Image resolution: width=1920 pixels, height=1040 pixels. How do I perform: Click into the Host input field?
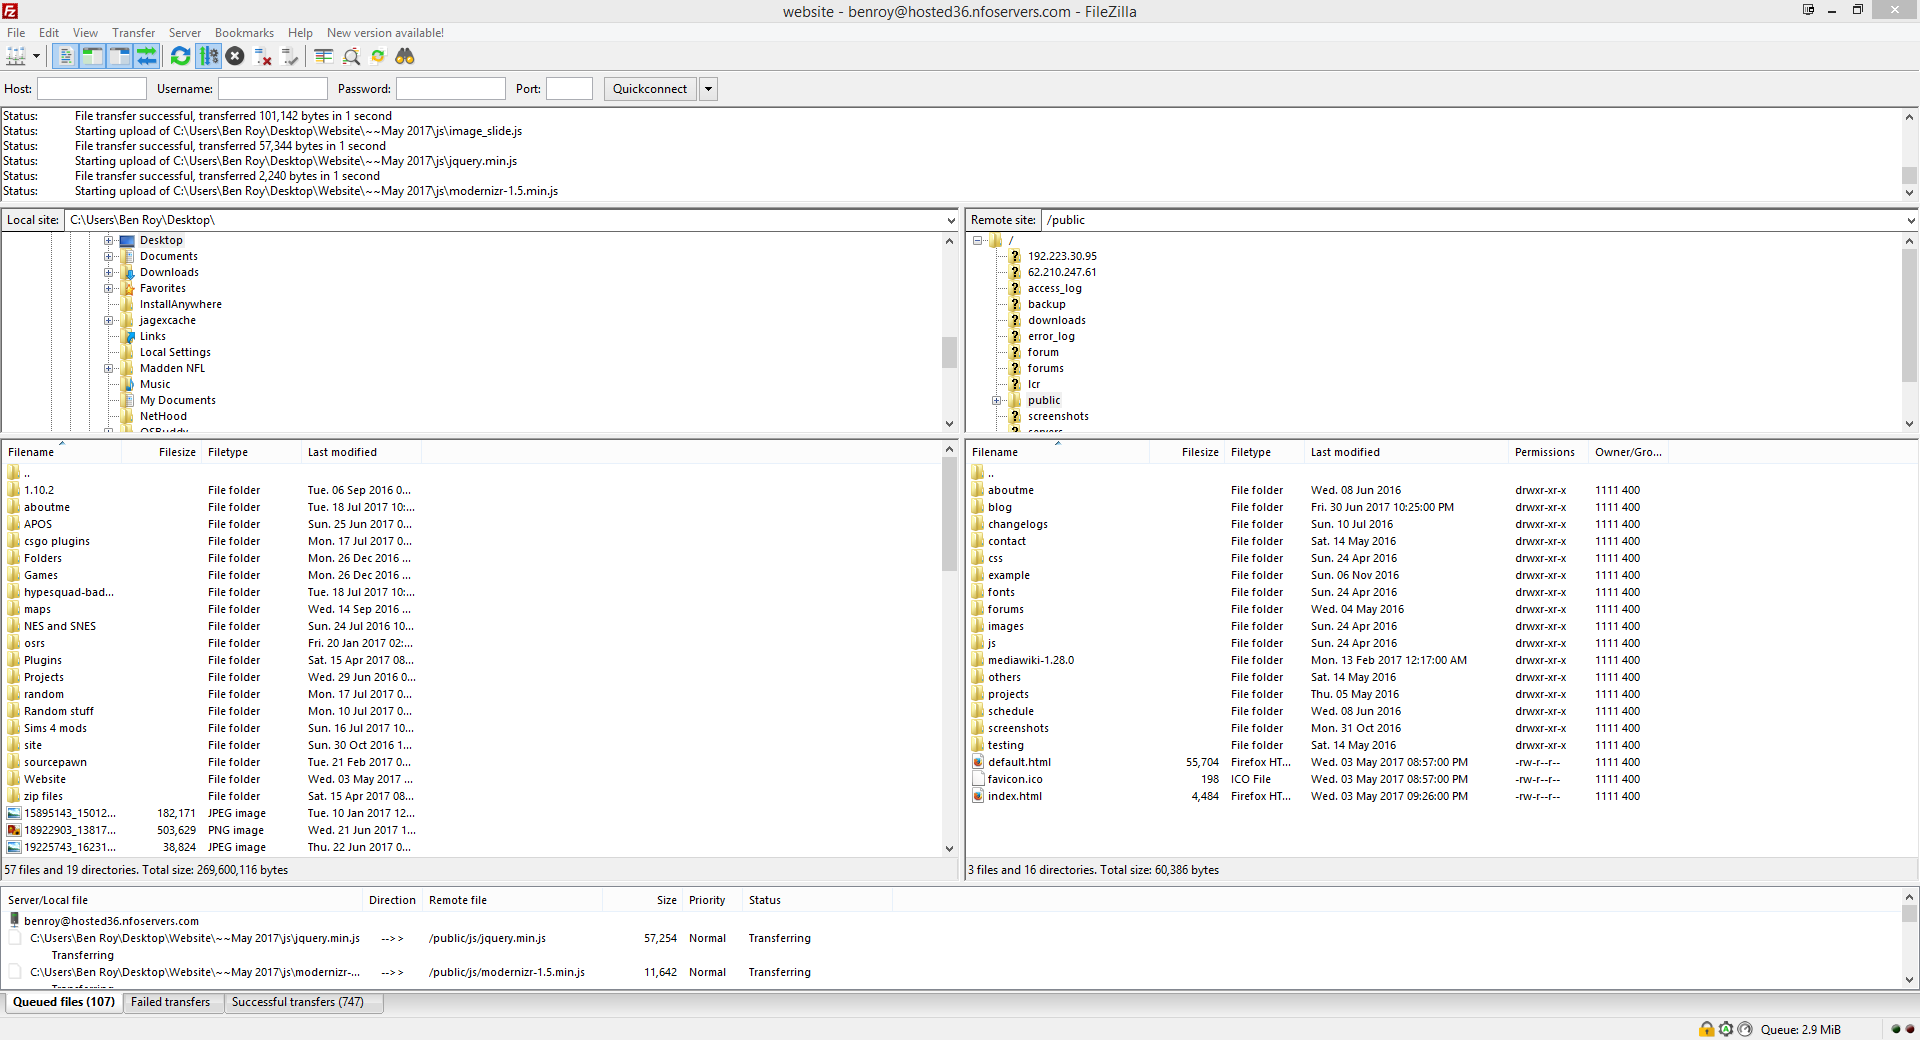tap(92, 89)
